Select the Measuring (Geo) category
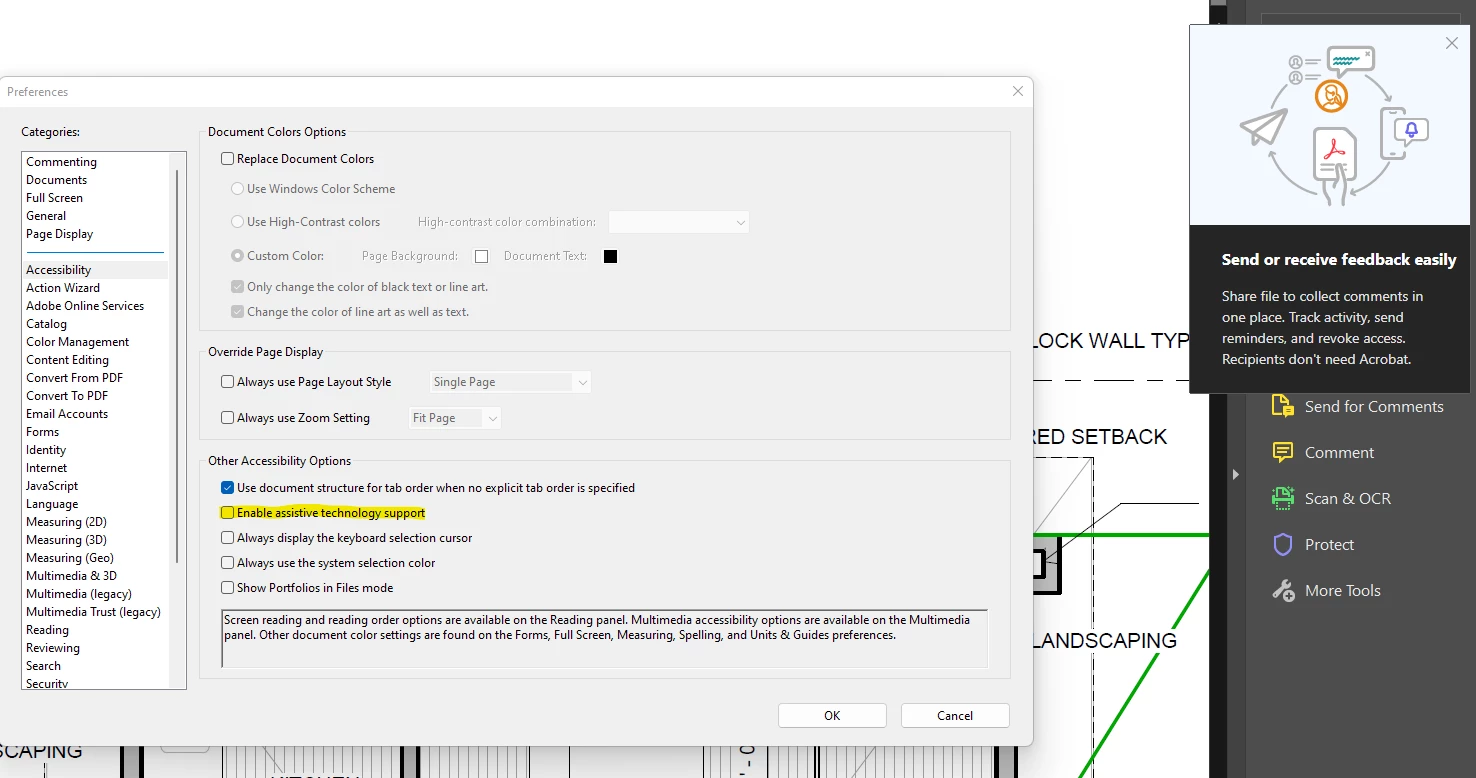This screenshot has width=1476, height=778. pyautogui.click(x=70, y=558)
